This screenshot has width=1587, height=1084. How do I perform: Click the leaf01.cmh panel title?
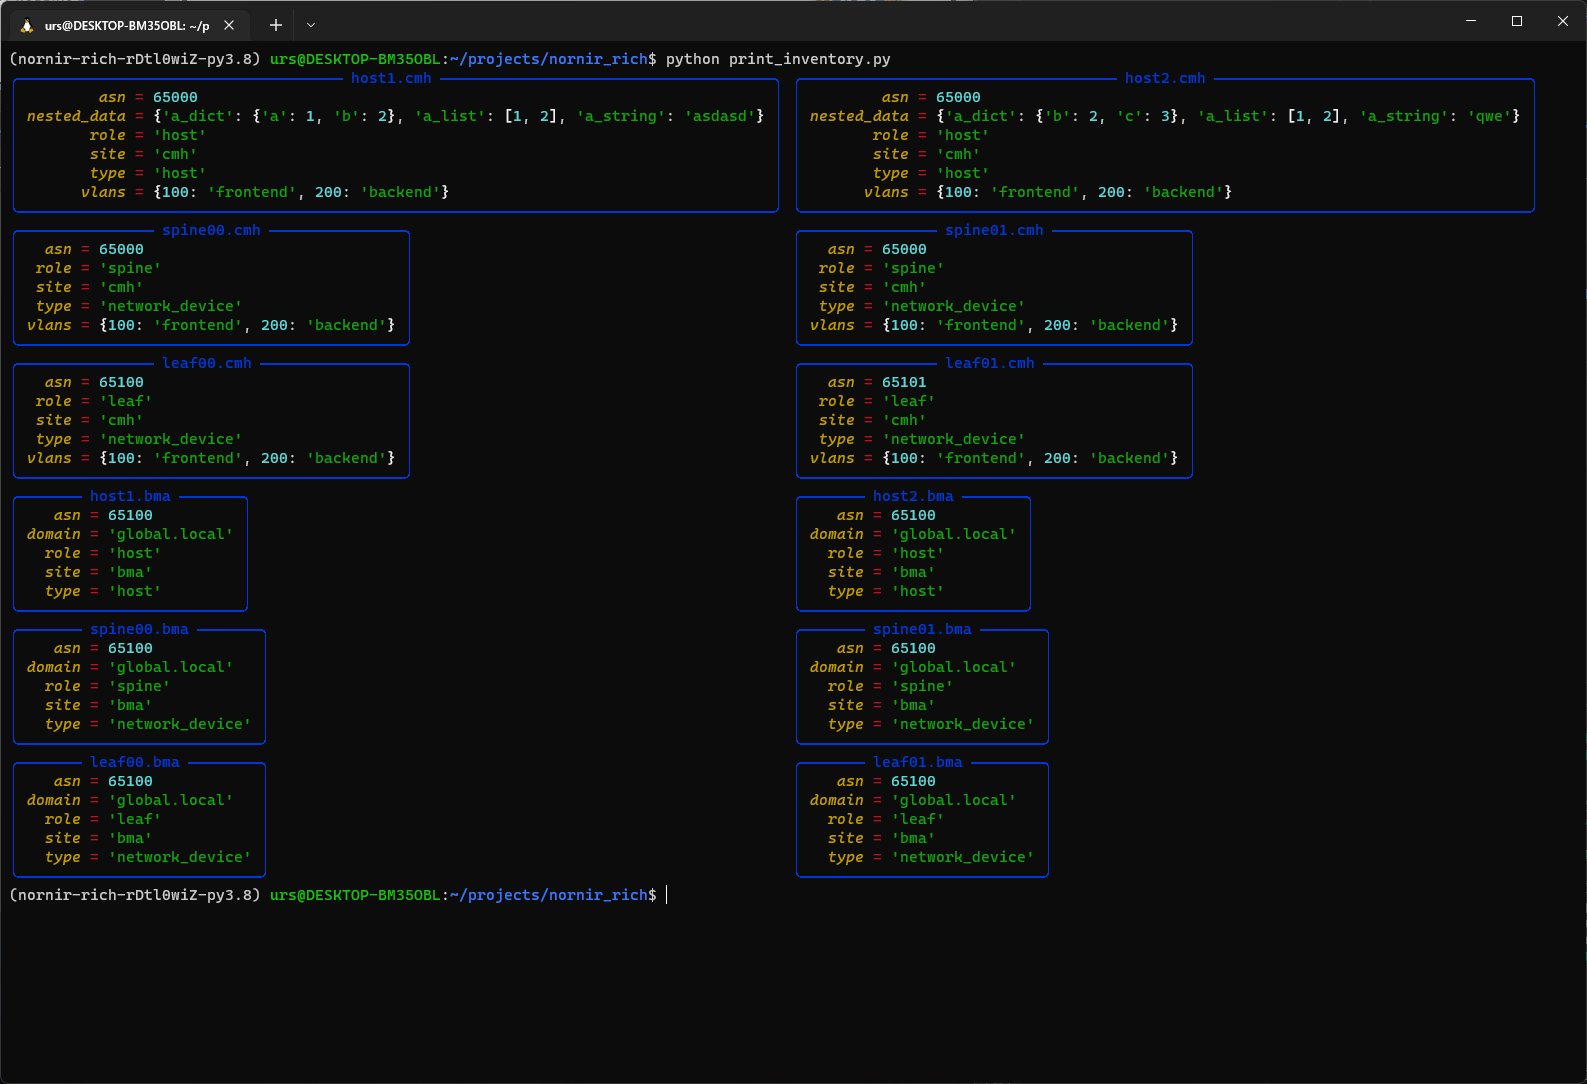(x=990, y=363)
